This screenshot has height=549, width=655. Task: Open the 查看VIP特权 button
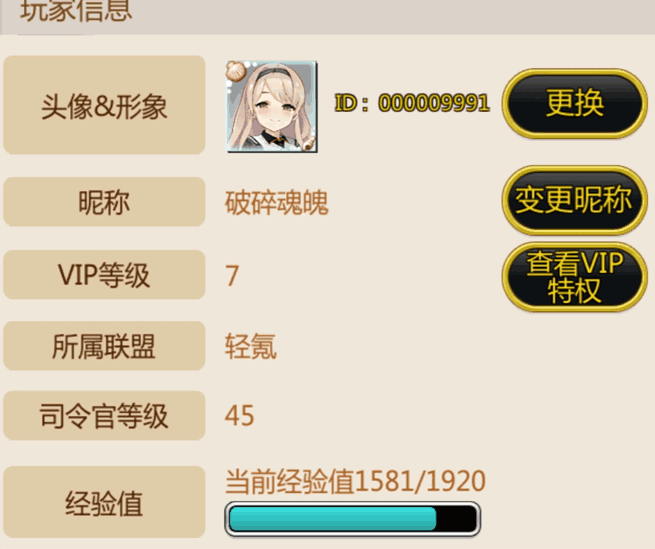pyautogui.click(x=575, y=277)
